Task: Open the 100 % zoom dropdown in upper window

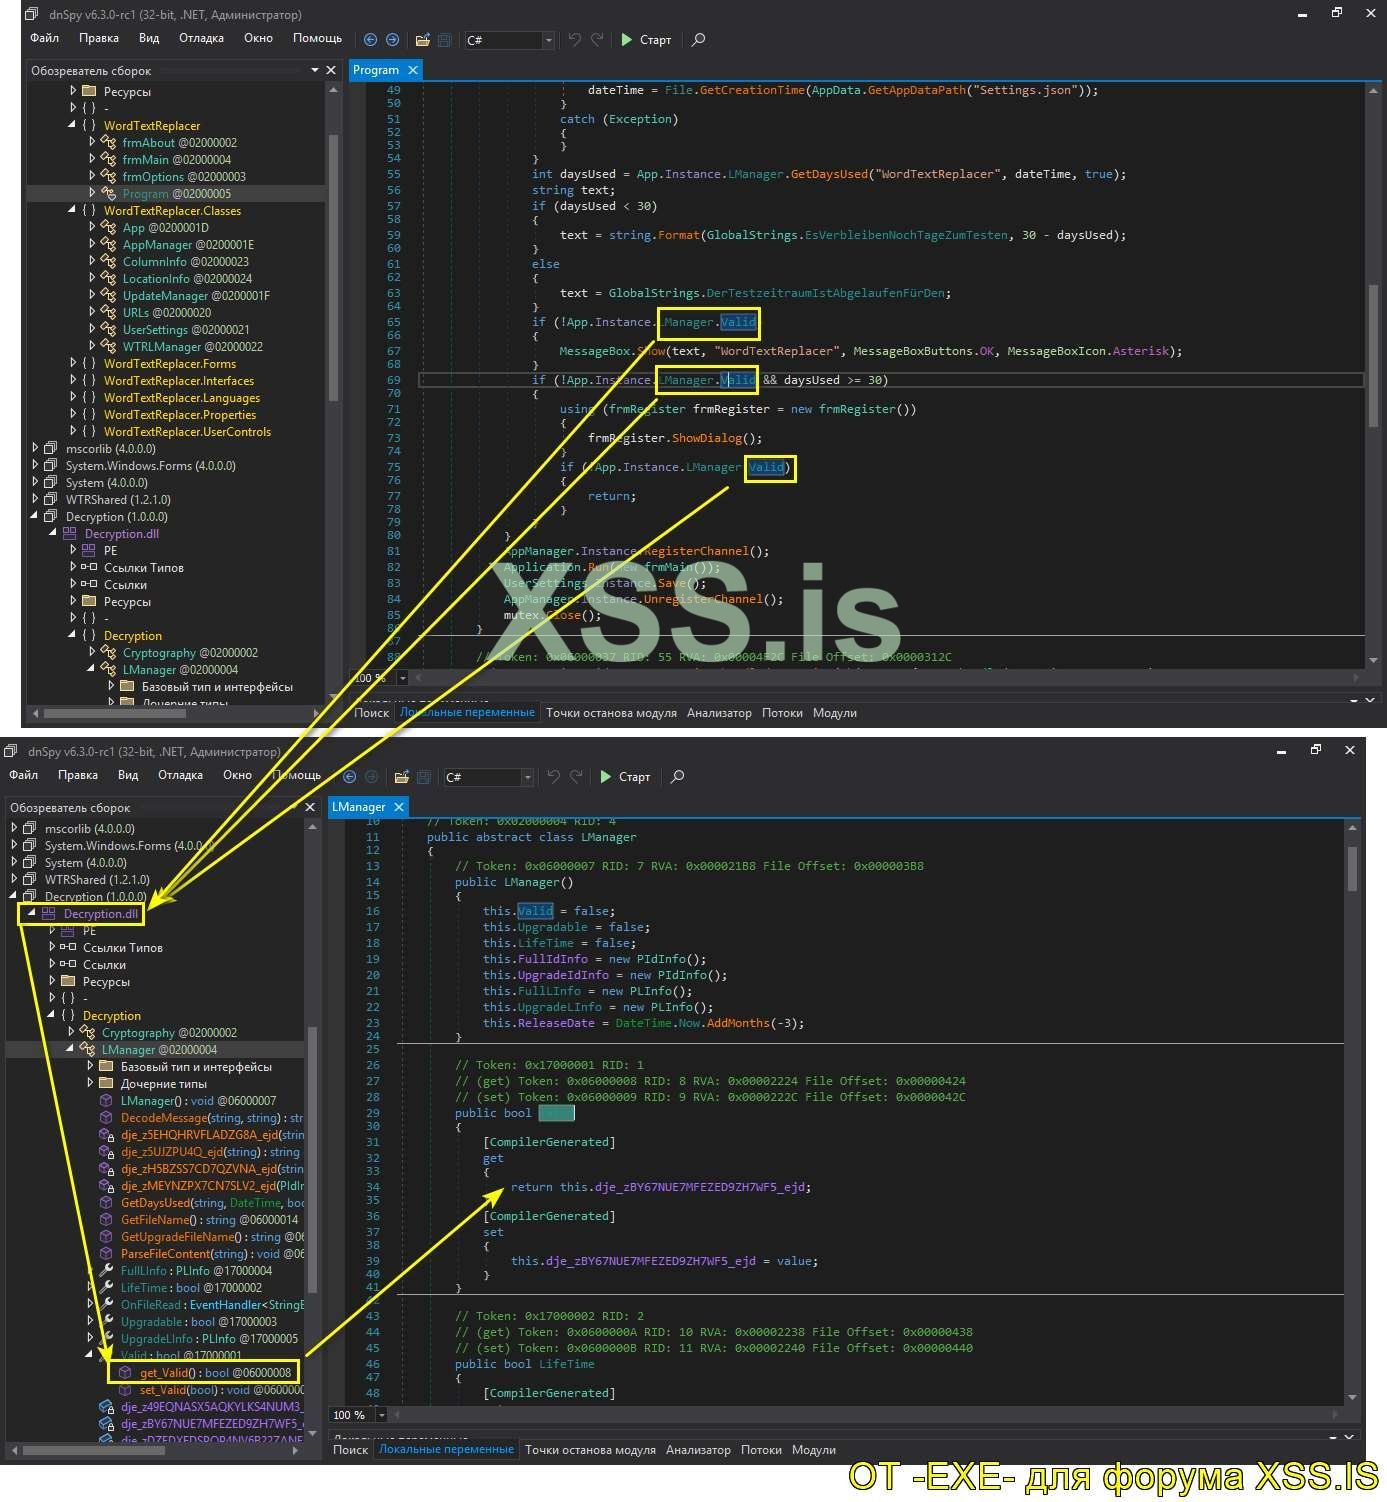Action: point(403,678)
